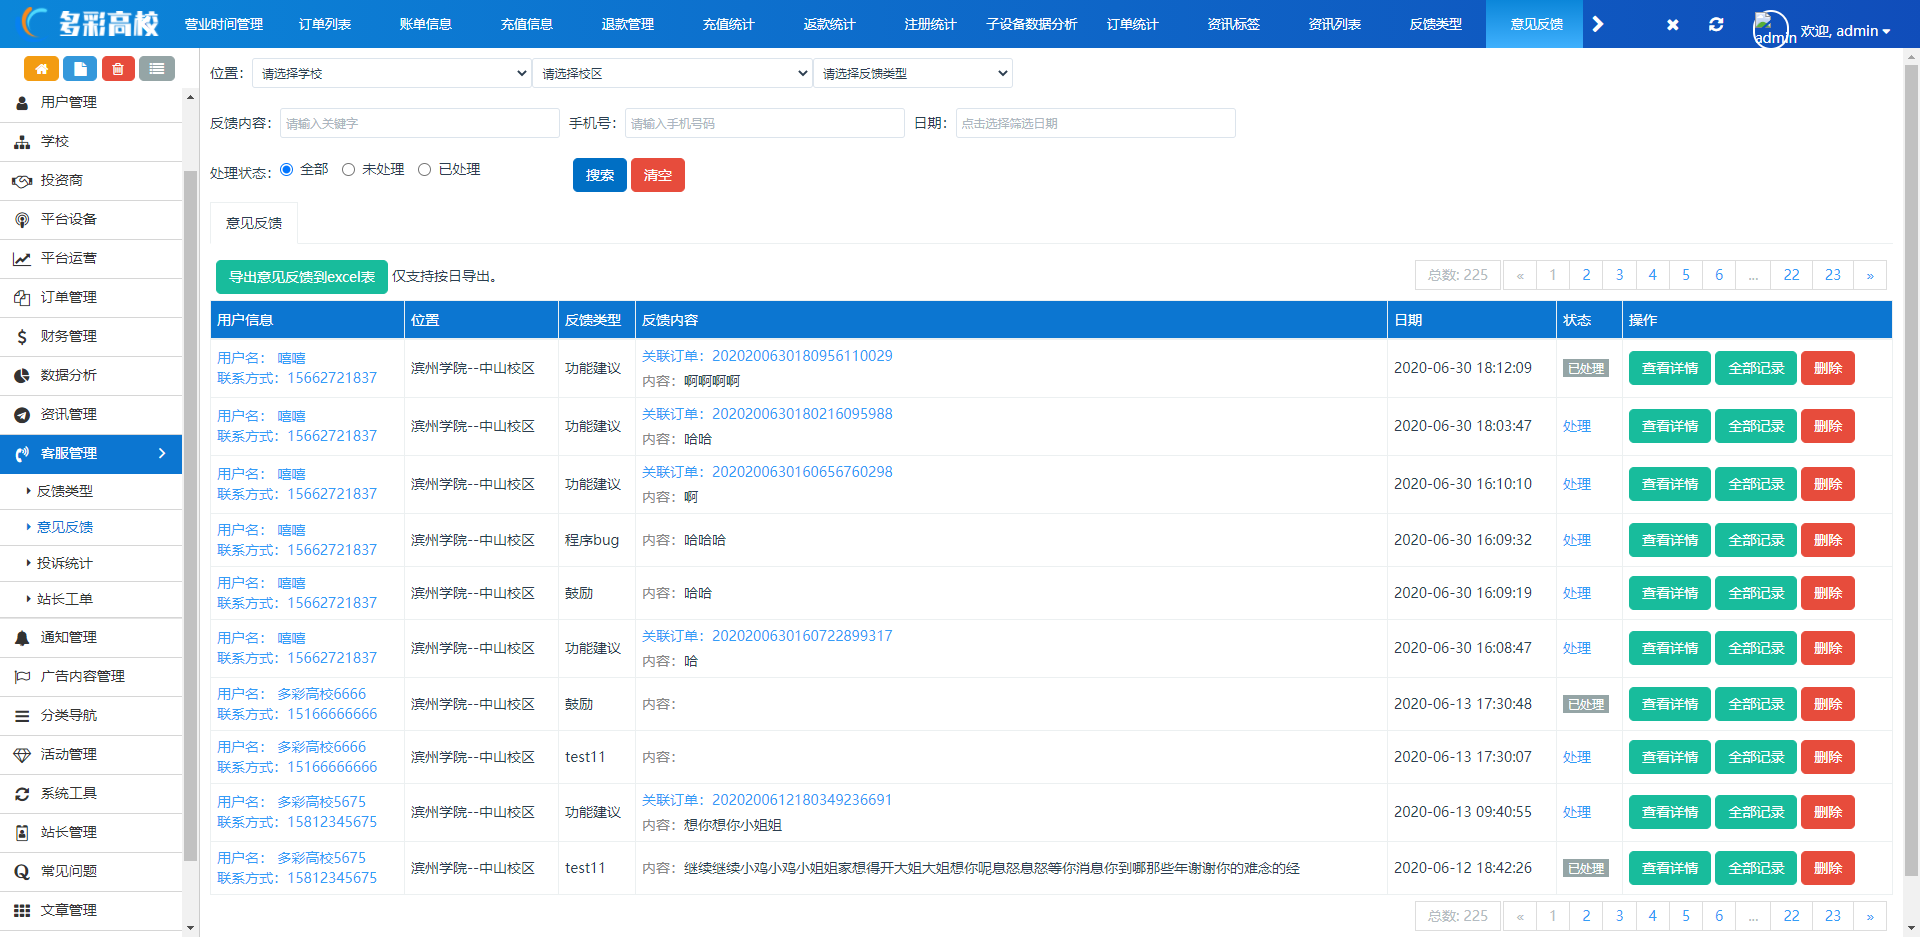This screenshot has height=937, width=1920.
Task: Go to page 23 in bottom pagination
Action: click(x=1833, y=916)
